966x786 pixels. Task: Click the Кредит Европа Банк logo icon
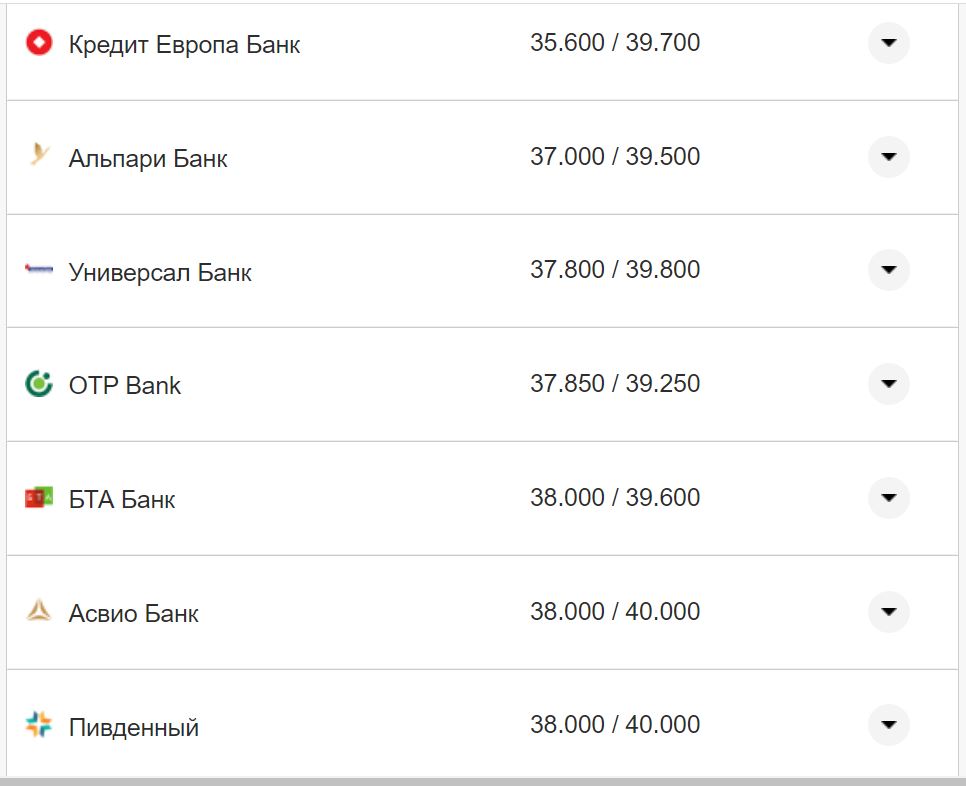pyautogui.click(x=38, y=44)
